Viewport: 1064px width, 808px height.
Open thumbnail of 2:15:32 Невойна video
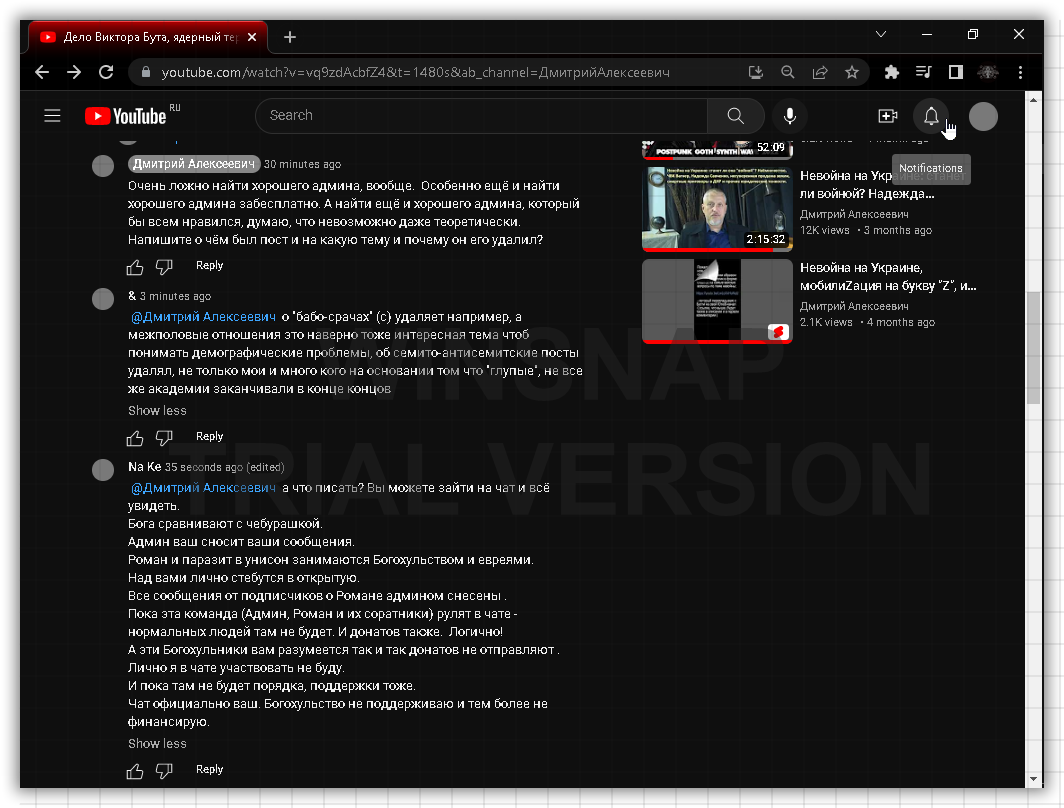[717, 209]
